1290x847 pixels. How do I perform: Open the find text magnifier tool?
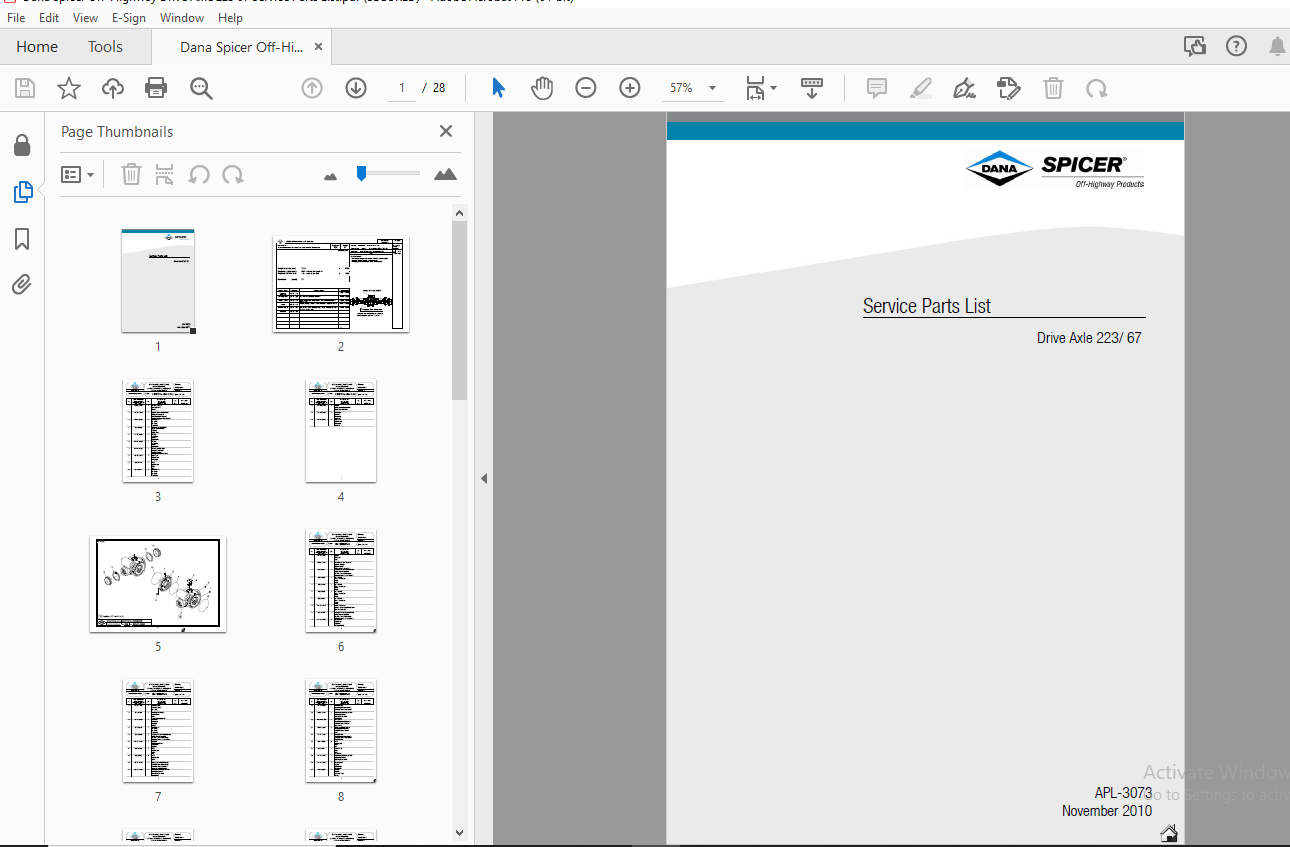click(201, 88)
